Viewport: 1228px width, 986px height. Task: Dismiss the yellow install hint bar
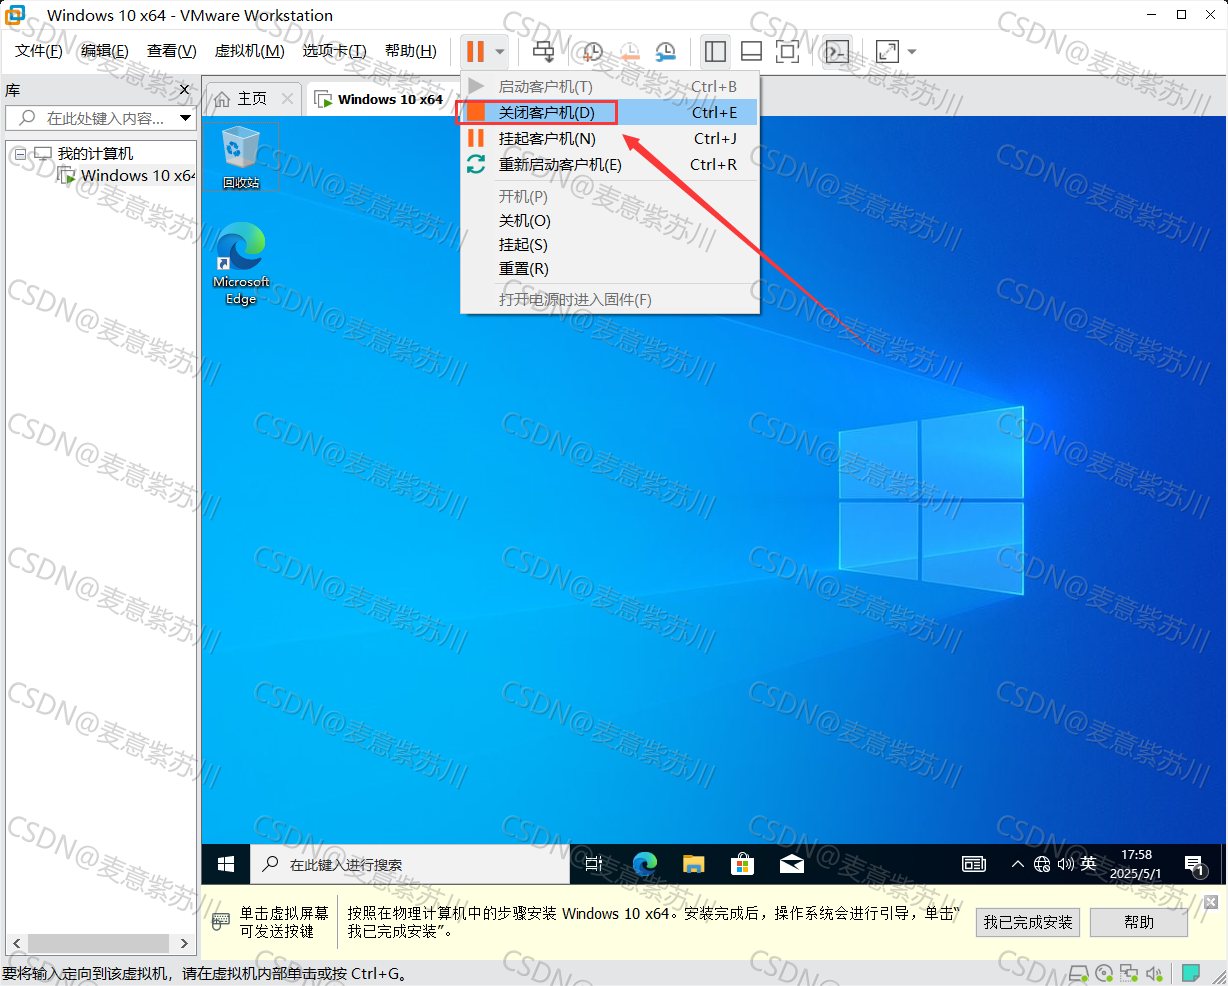click(x=1211, y=902)
